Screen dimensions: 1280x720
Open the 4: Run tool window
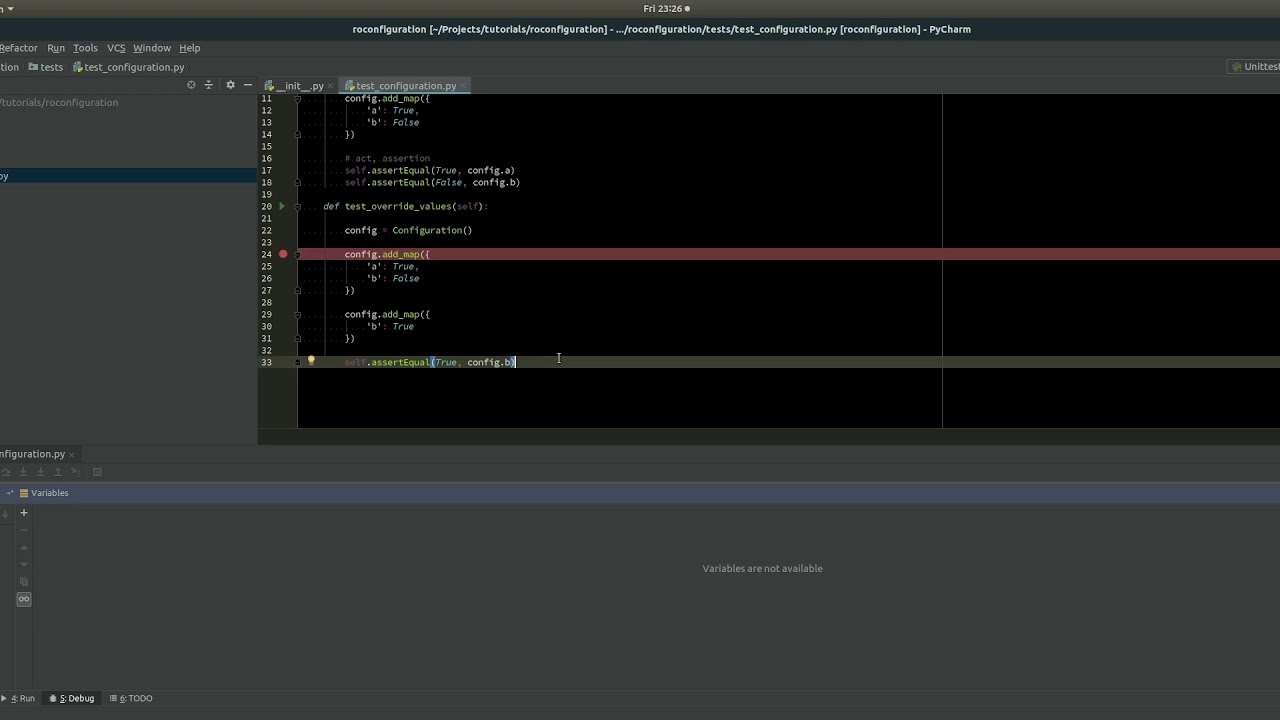click(18, 698)
